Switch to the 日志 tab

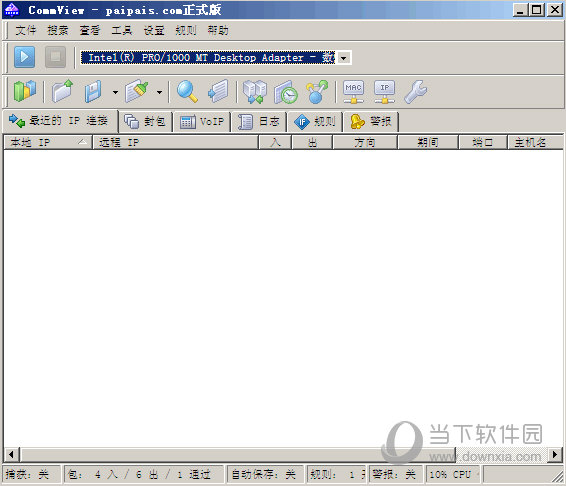pyautogui.click(x=259, y=122)
